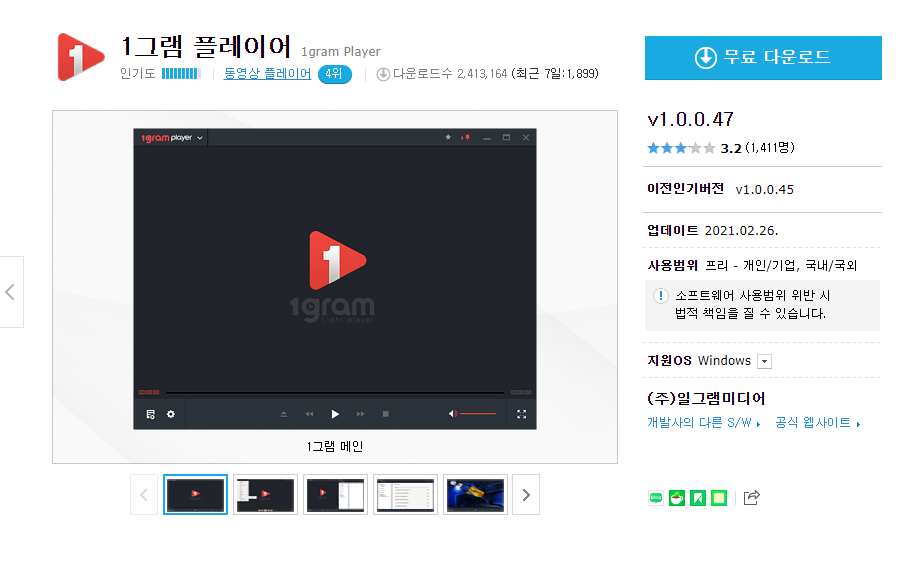Click the 4위 rank badge
This screenshot has height=566, width=908.
click(334, 74)
